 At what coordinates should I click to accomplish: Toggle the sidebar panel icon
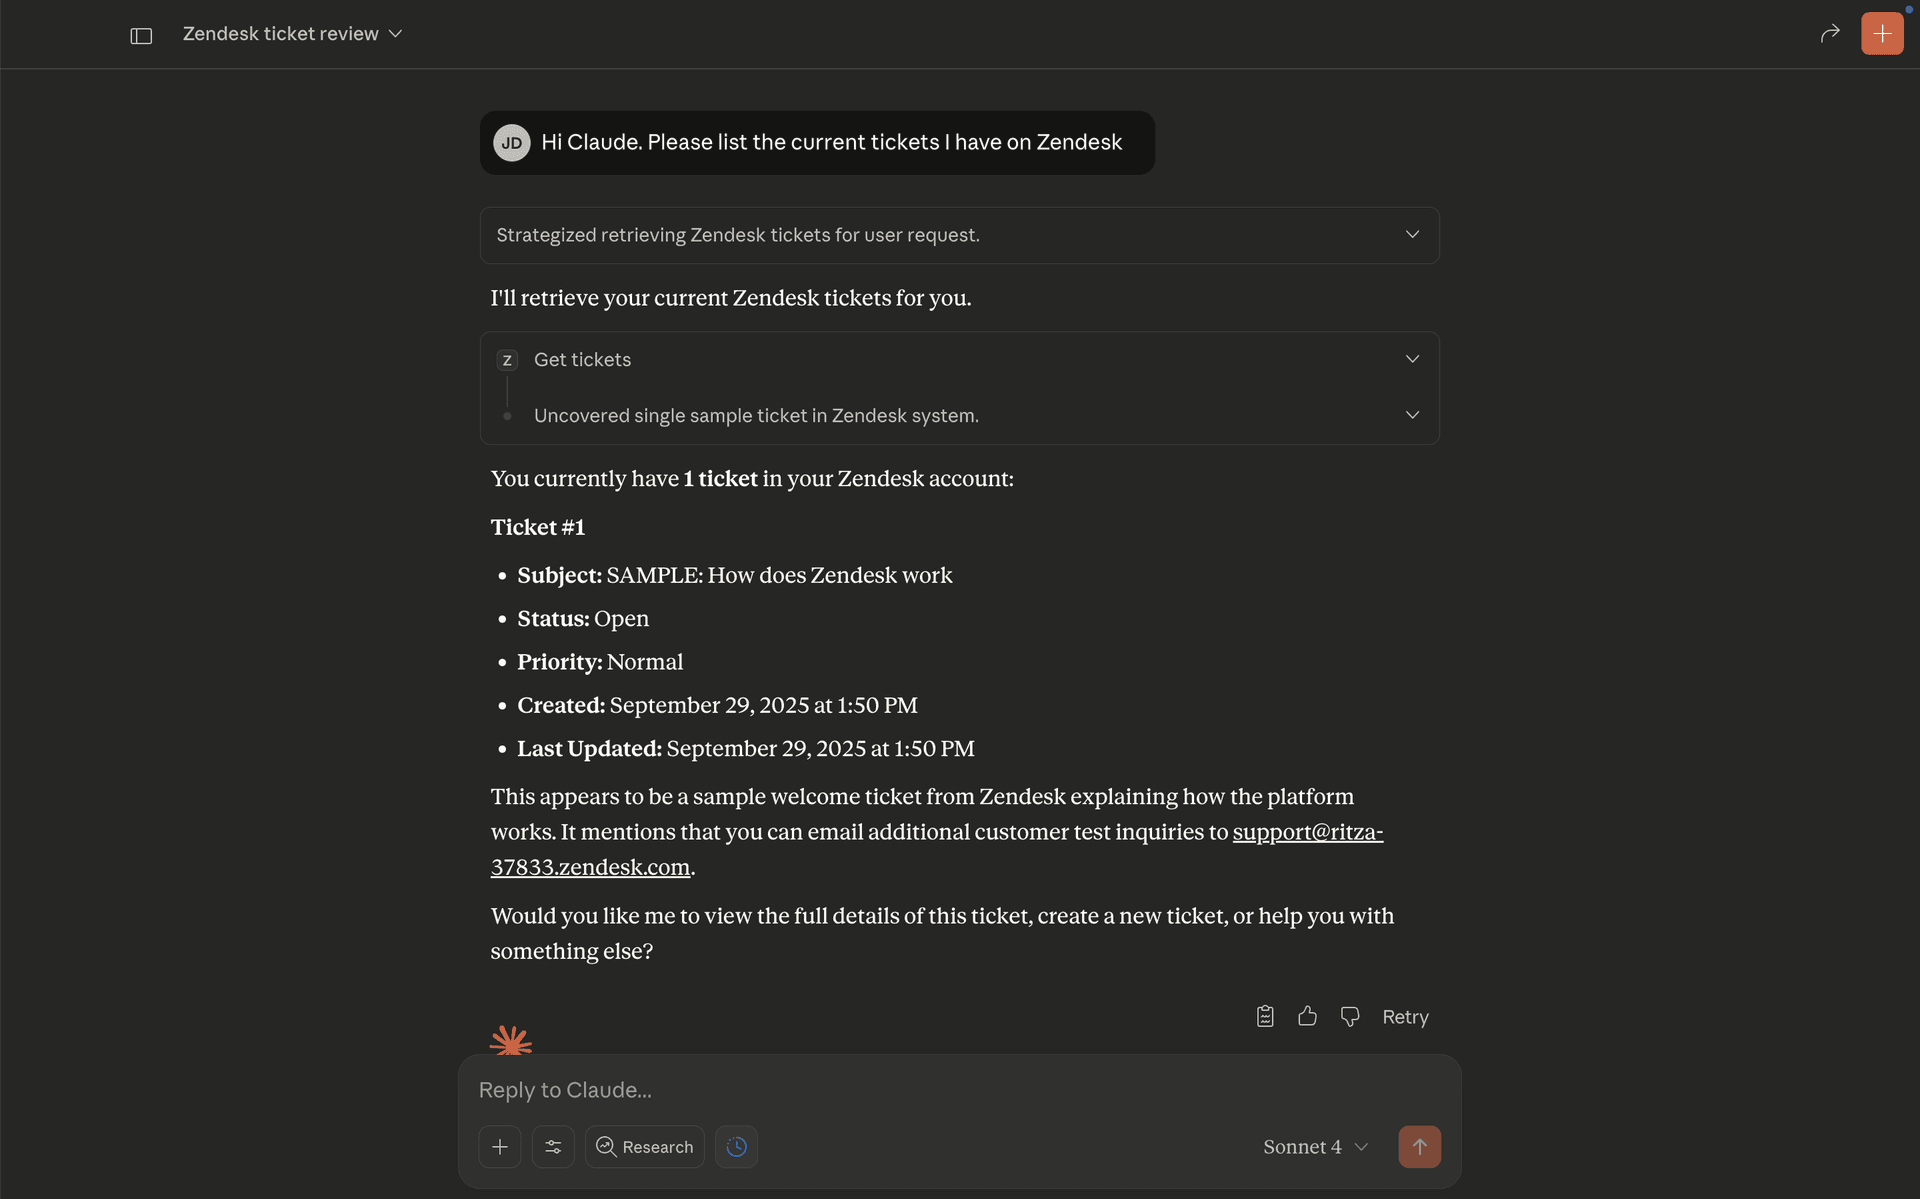point(141,35)
